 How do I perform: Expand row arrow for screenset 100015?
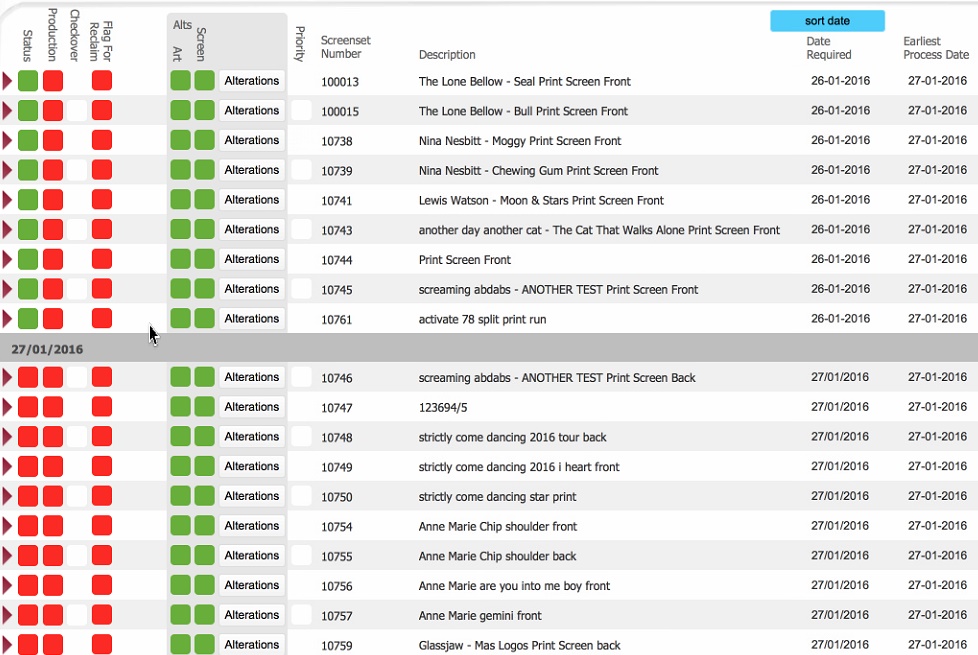tap(8, 111)
